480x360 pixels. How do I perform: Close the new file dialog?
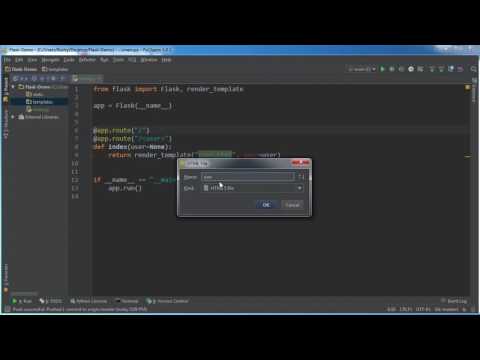point(301,163)
